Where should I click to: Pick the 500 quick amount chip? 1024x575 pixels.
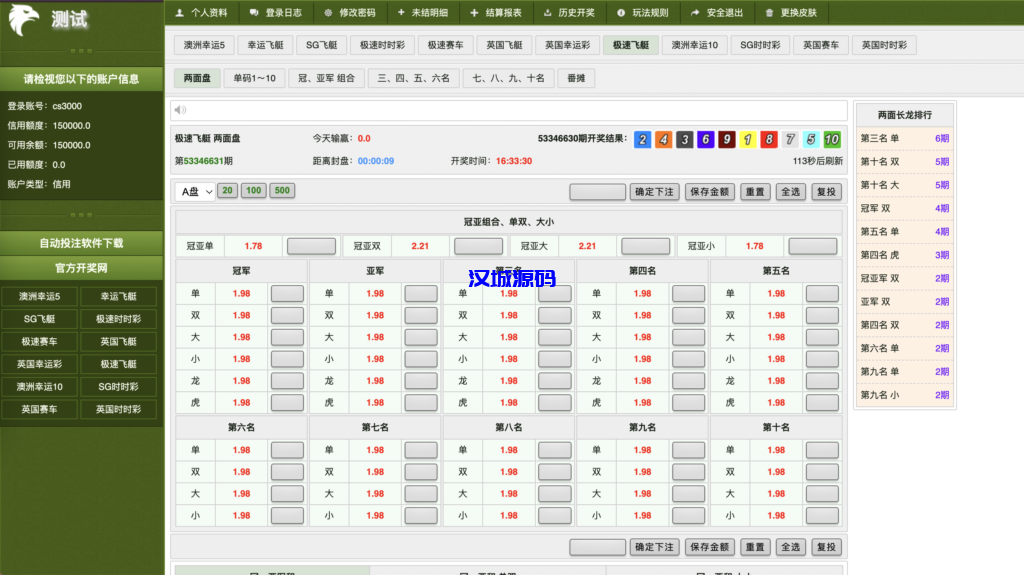point(282,191)
